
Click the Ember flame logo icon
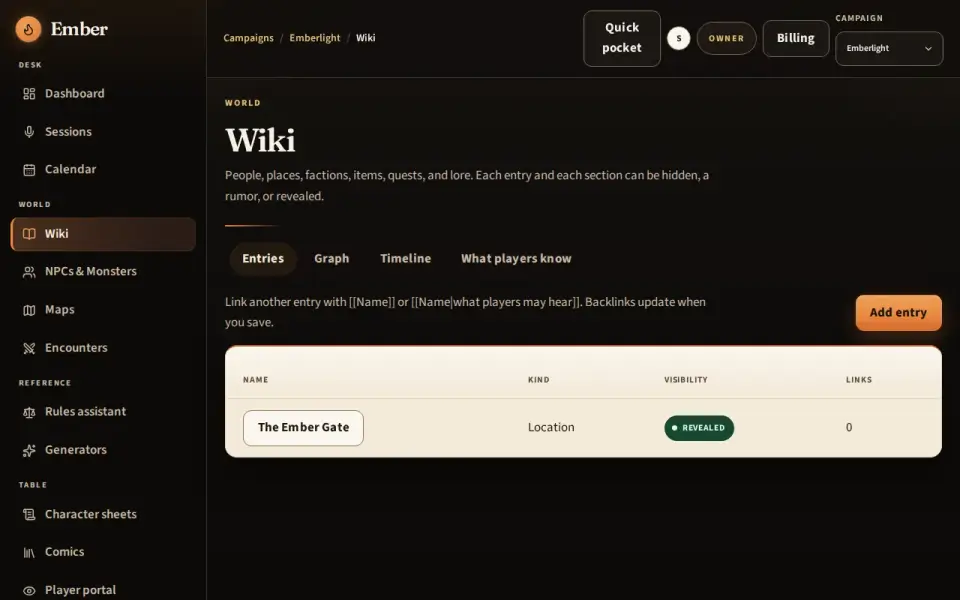pyautogui.click(x=28, y=29)
